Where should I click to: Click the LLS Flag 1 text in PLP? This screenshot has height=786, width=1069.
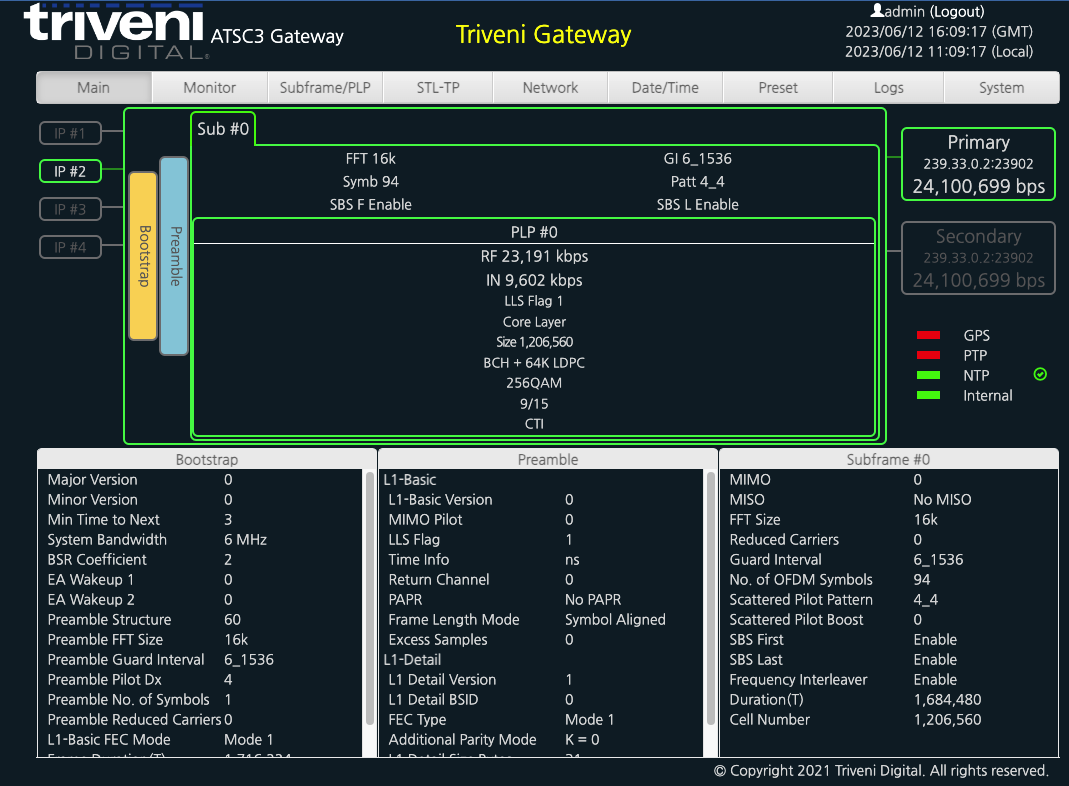[x=534, y=301]
